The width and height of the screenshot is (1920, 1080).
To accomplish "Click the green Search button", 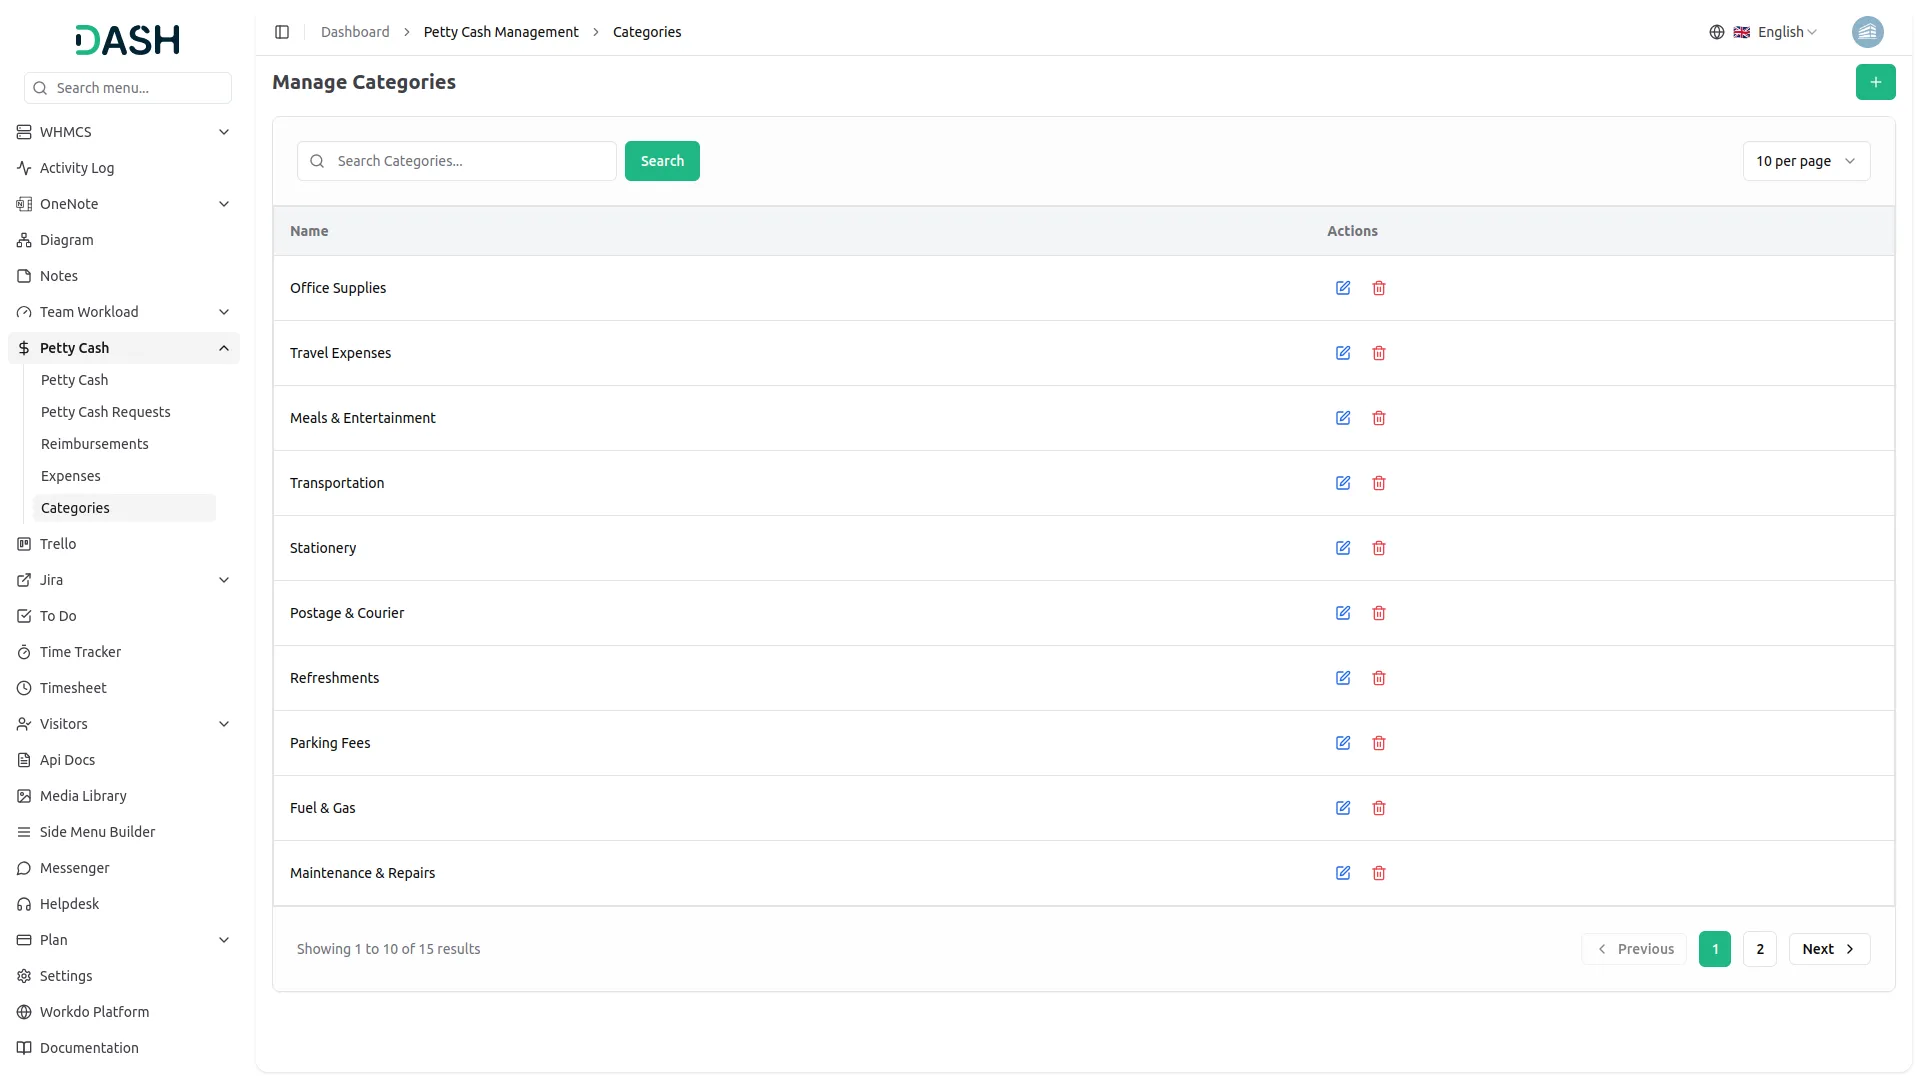I will tap(662, 161).
